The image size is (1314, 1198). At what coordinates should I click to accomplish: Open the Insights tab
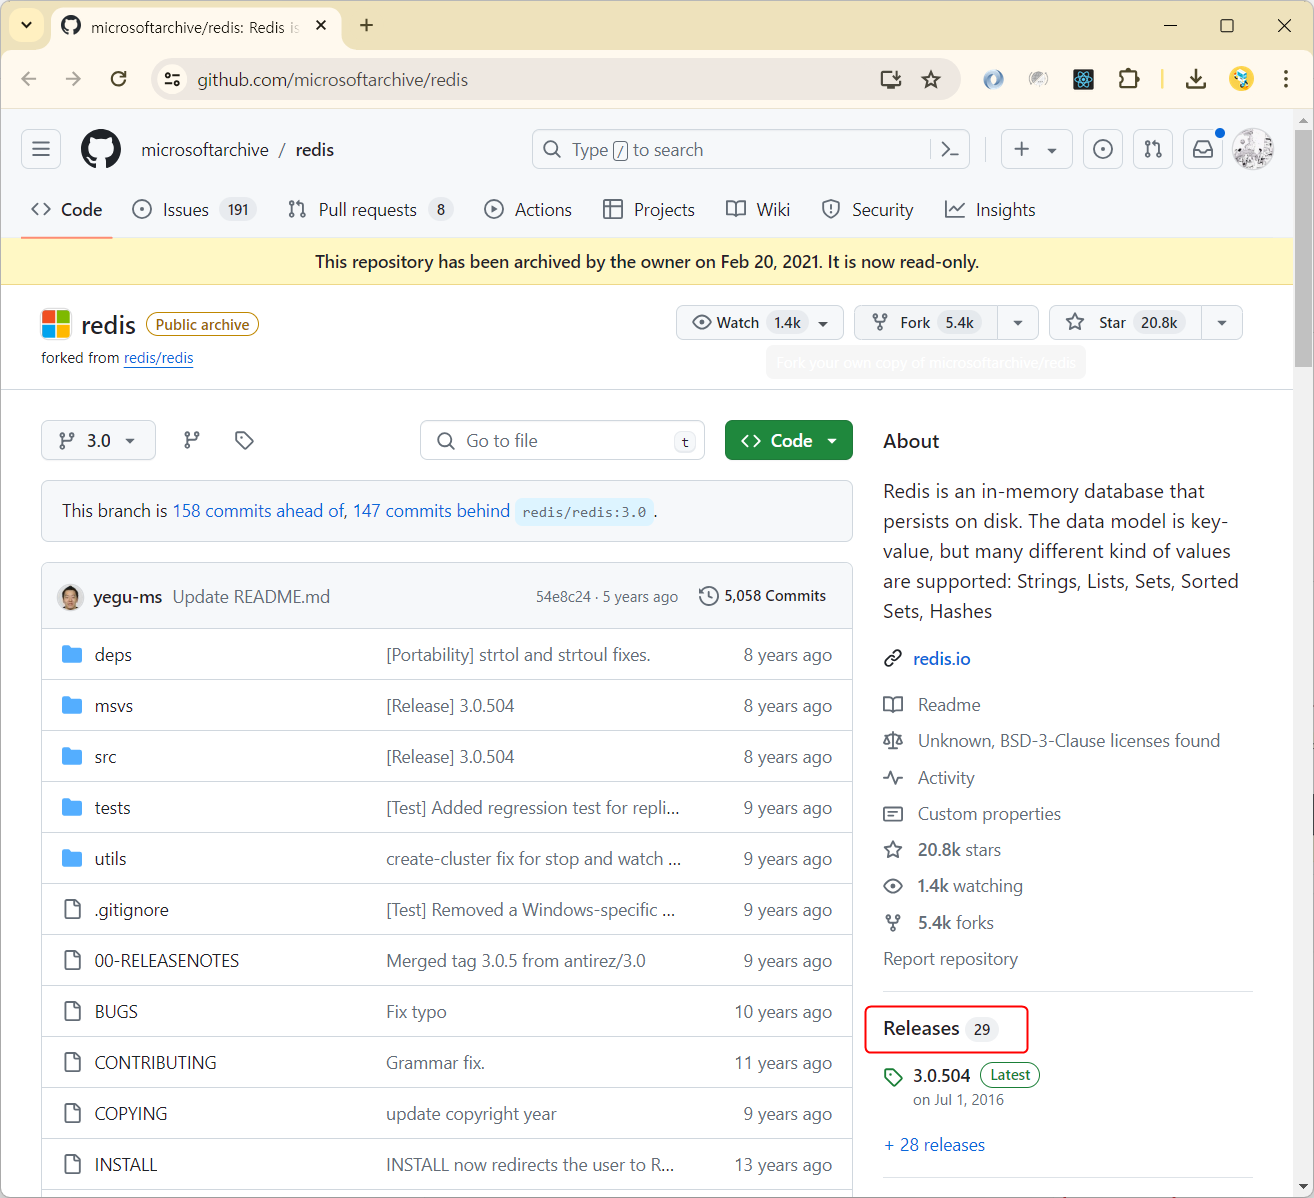pyautogui.click(x=990, y=210)
